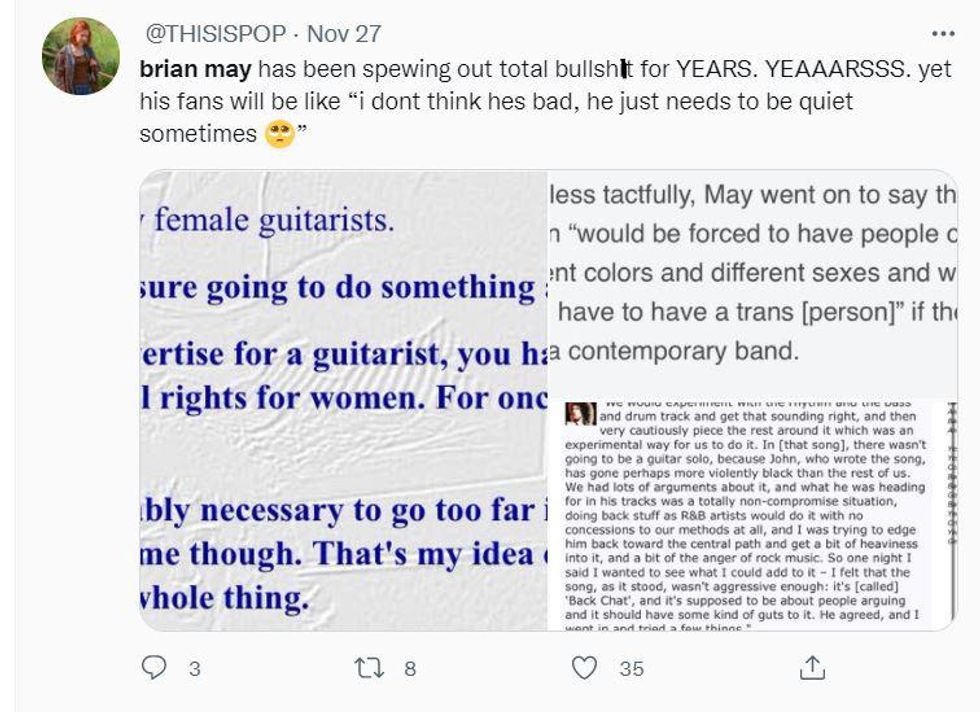The height and width of the screenshot is (712, 980).
Task: Click the eye-roll emoji in the tweet
Action: tap(279, 134)
